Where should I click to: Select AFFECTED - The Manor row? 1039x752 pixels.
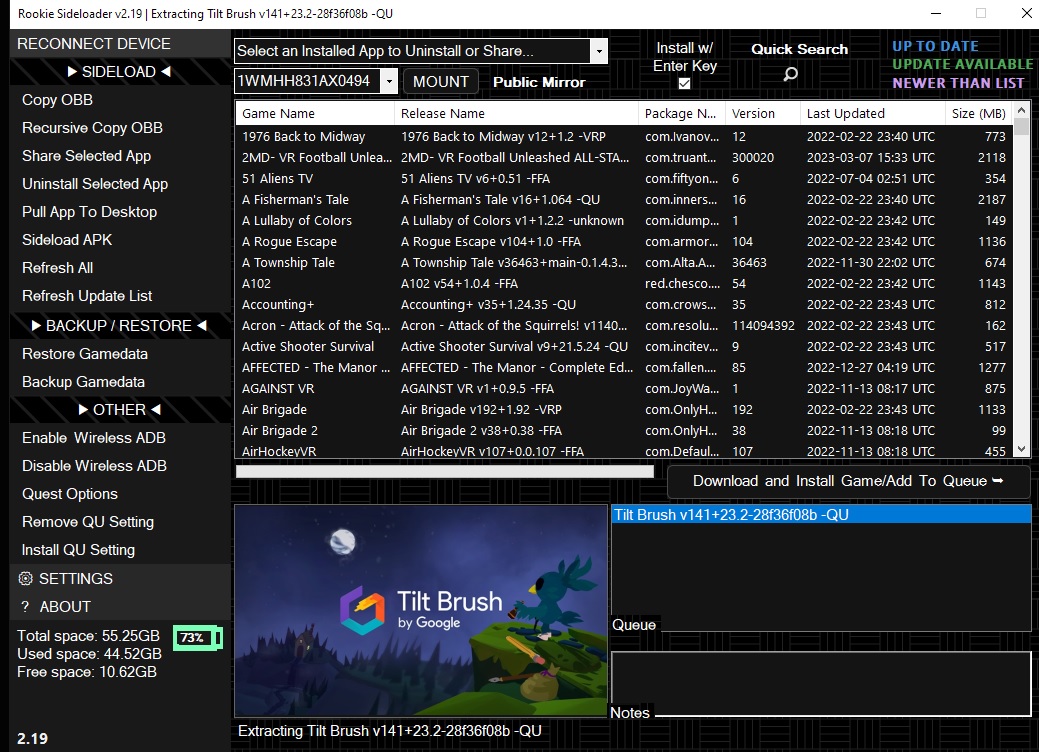click(x=624, y=368)
